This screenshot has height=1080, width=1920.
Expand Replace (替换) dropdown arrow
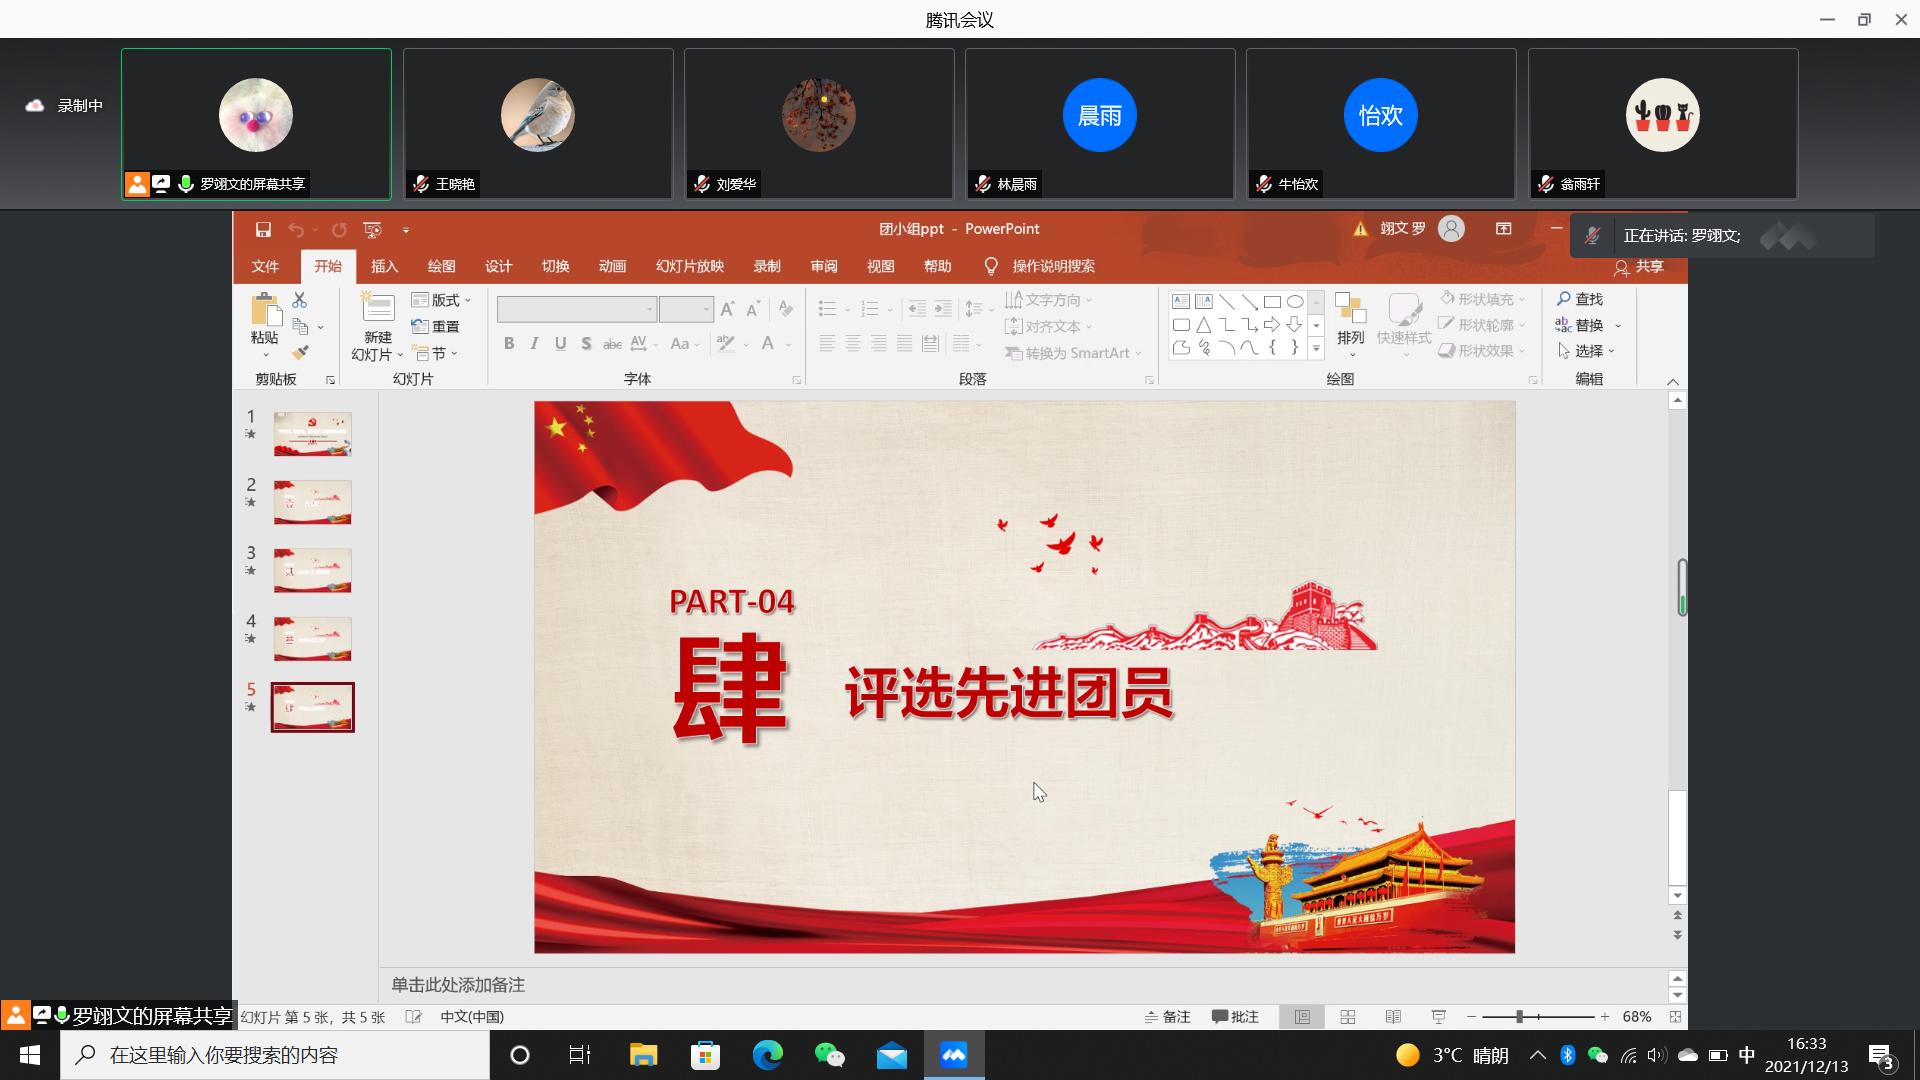[x=1618, y=326]
